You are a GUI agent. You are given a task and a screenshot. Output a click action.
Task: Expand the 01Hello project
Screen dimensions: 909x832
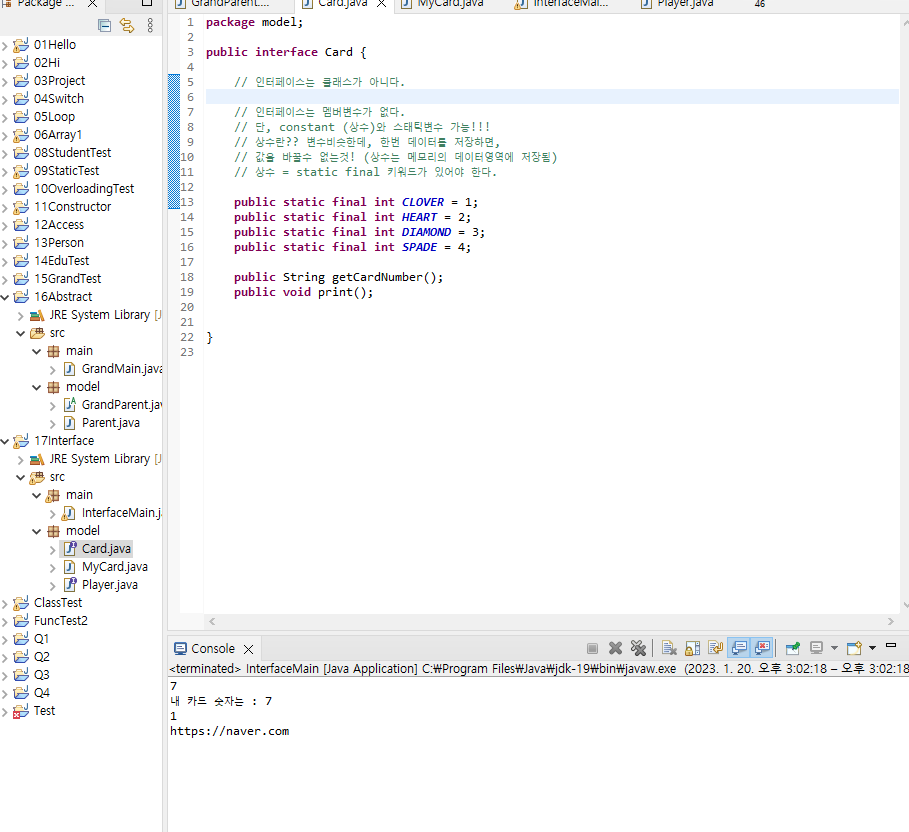click(5, 46)
